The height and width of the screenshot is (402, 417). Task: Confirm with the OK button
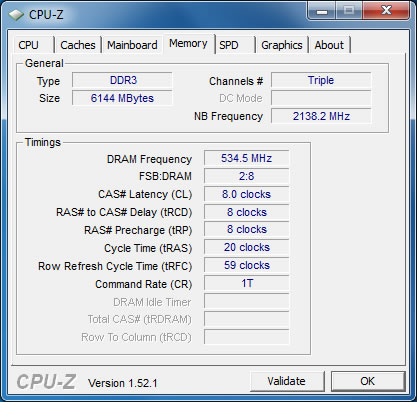coord(368,381)
